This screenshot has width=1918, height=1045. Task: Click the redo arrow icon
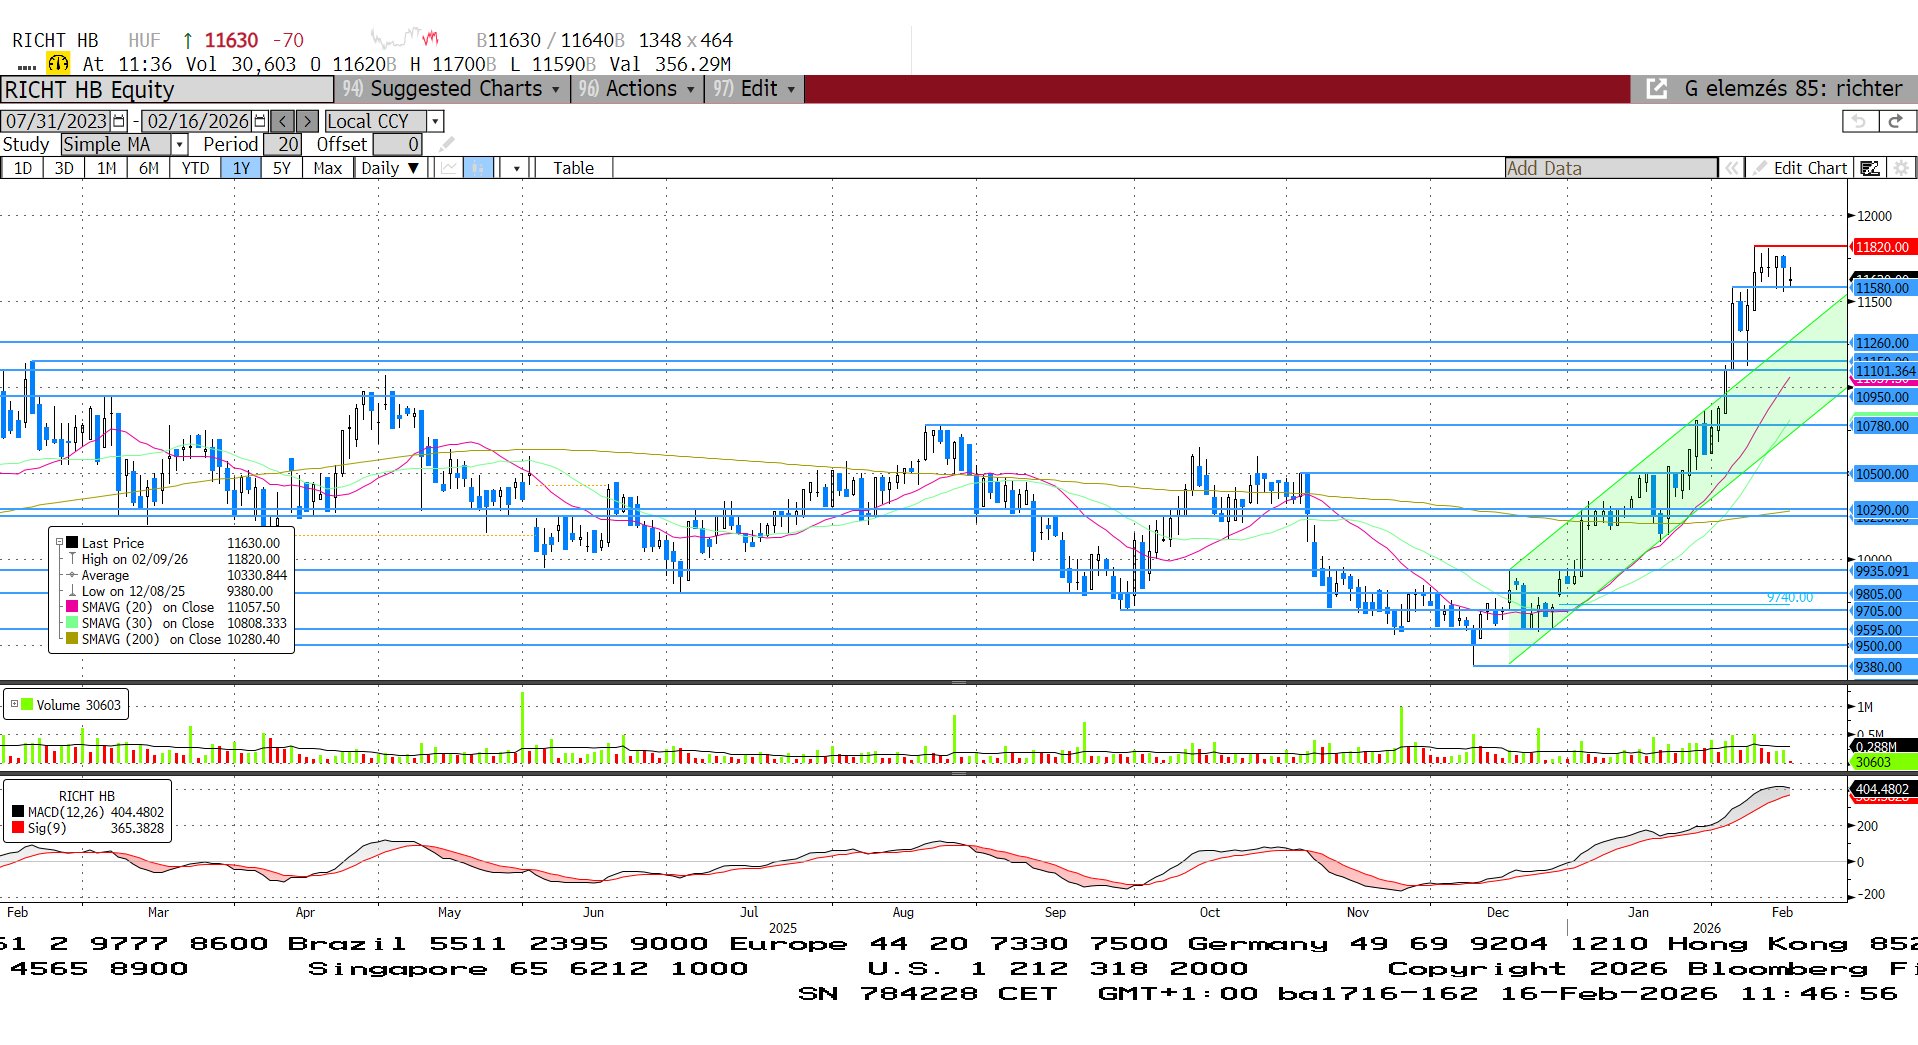[x=1895, y=121]
